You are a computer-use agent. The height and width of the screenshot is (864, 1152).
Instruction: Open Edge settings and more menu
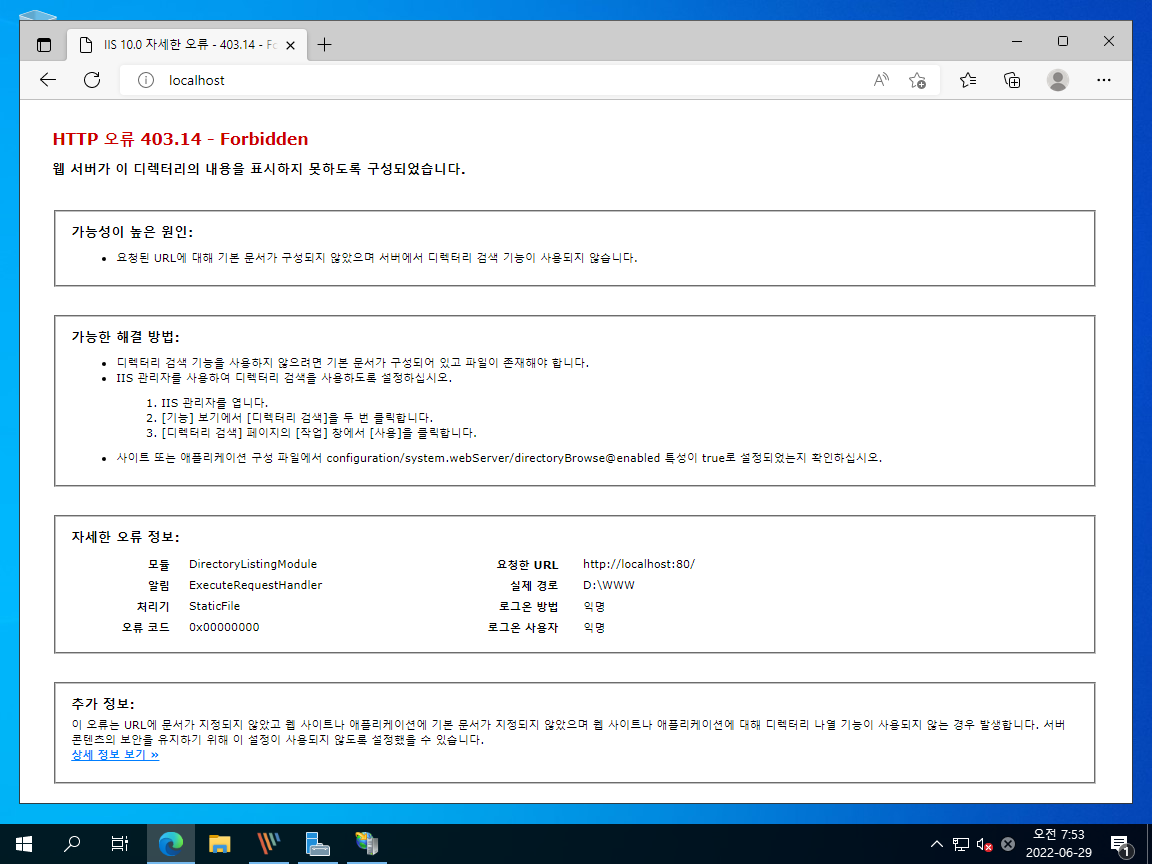1104,80
